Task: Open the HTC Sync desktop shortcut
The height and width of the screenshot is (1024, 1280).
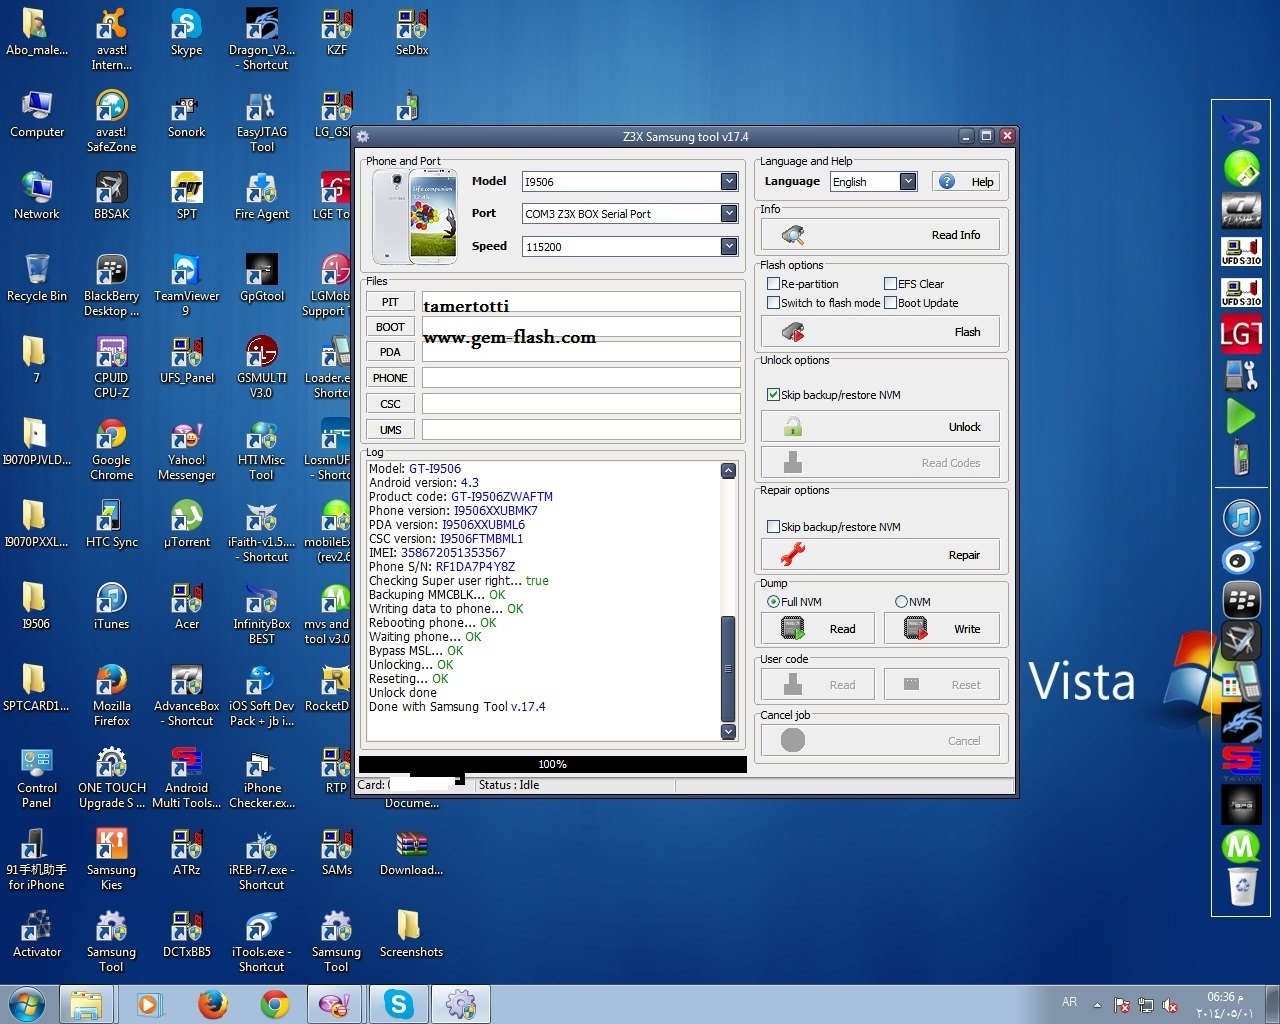Action: pos(111,524)
